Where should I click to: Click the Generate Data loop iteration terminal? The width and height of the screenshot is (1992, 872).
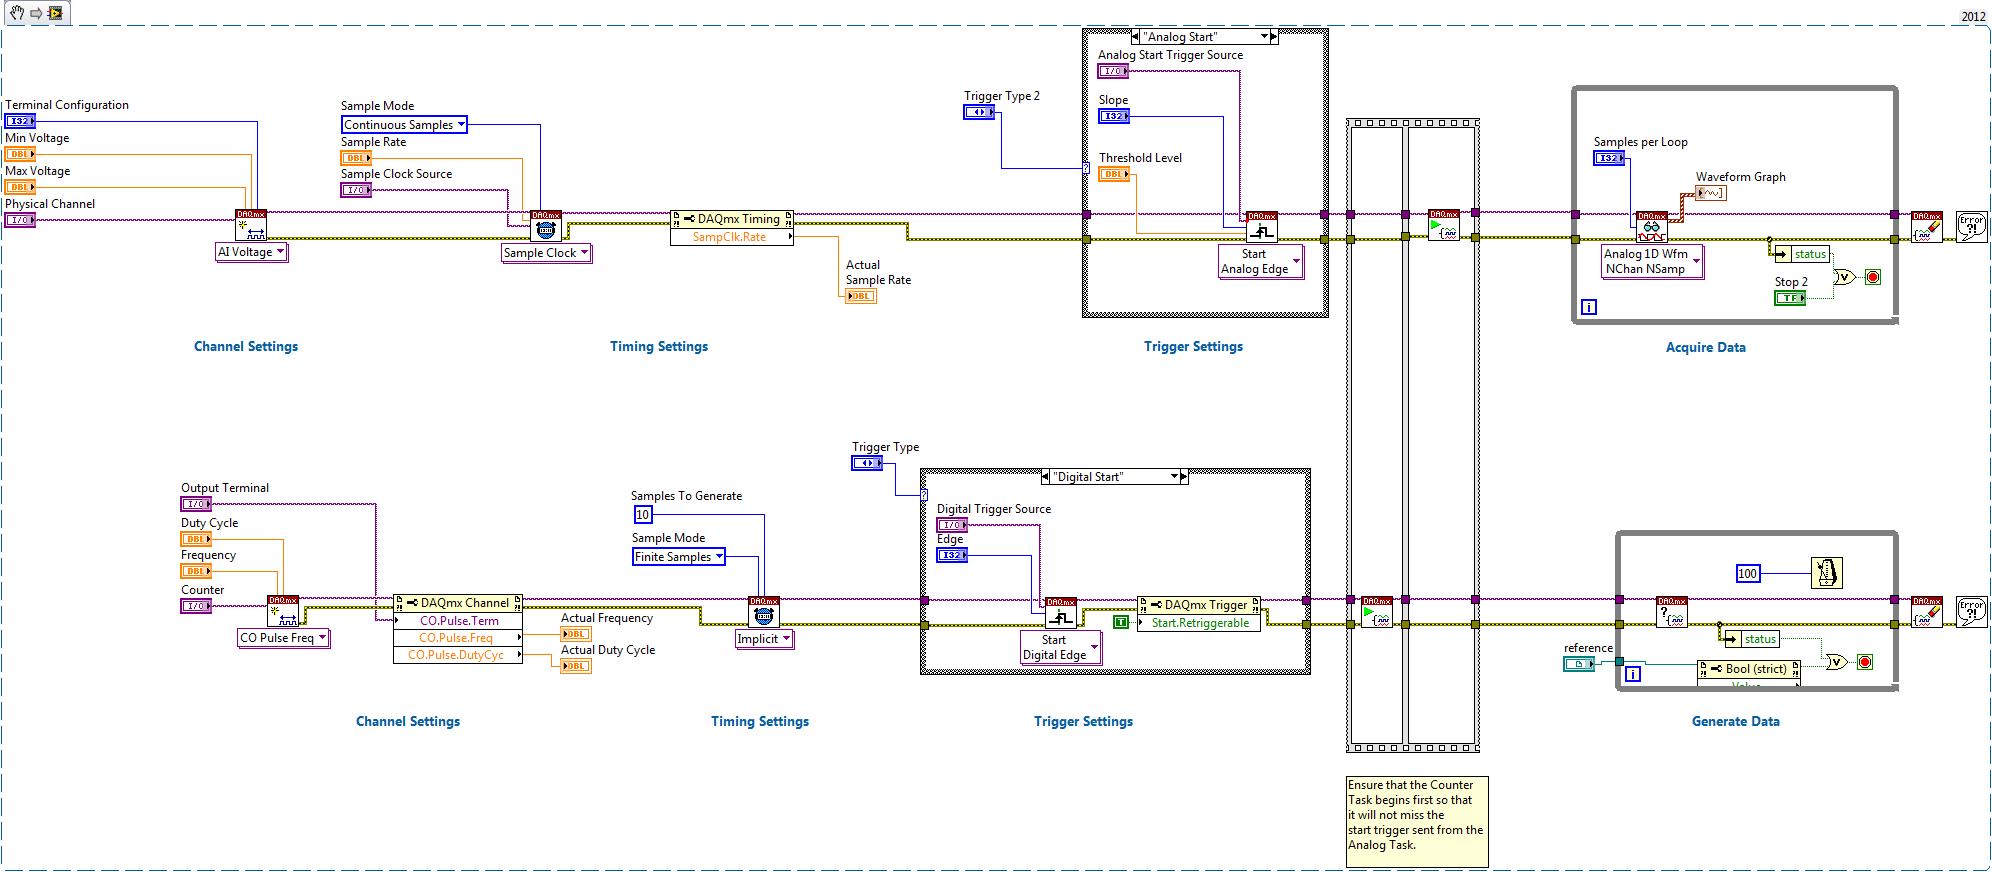point(1633,675)
